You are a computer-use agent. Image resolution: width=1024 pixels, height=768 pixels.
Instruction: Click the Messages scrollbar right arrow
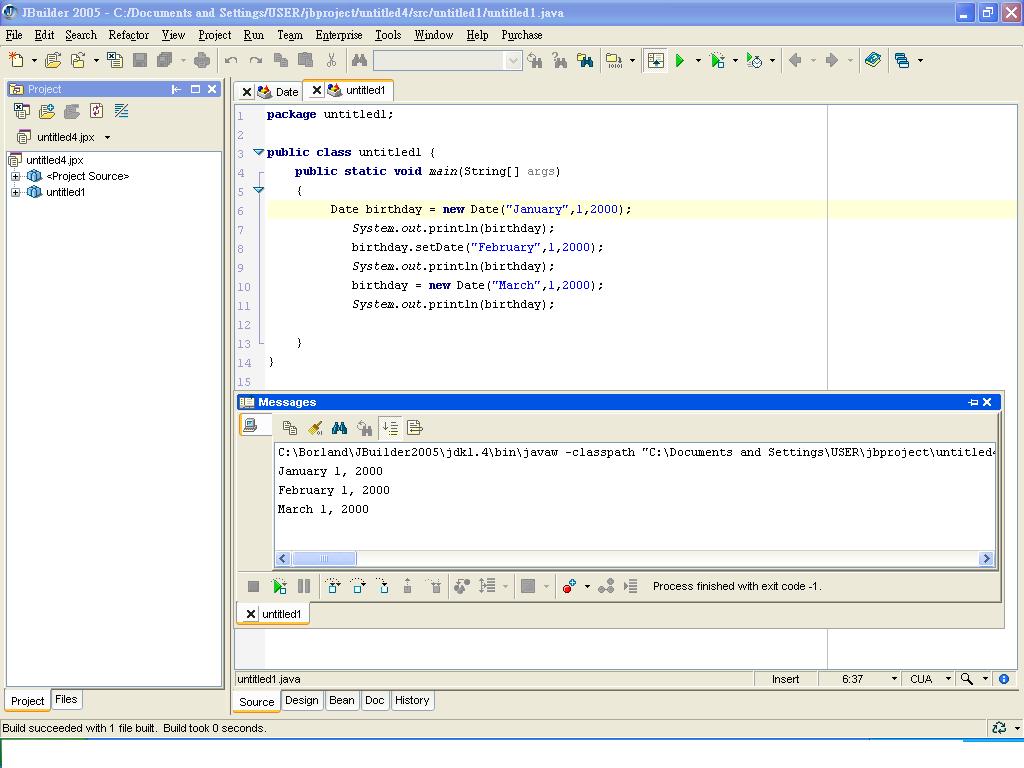pos(986,558)
